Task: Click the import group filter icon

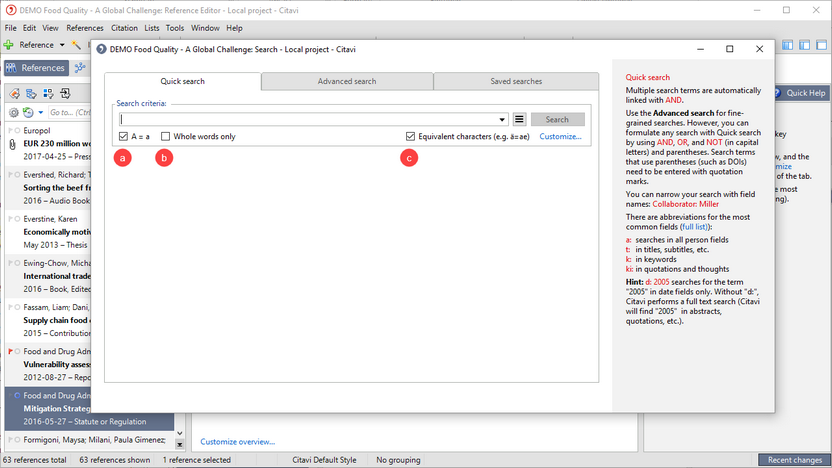Action: [65, 94]
